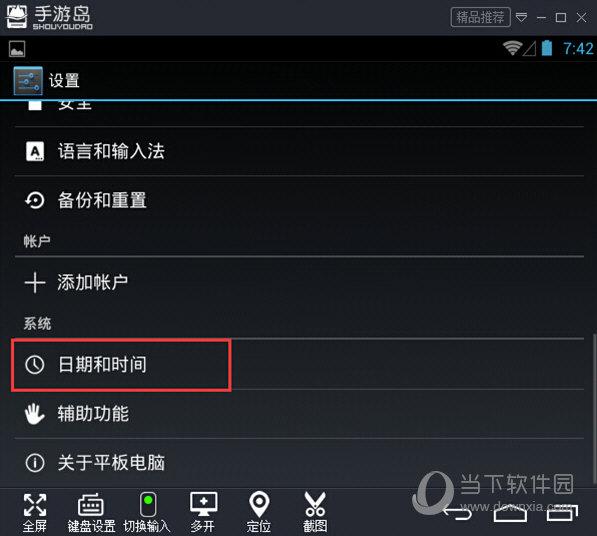Viewport: 597px width, 536px height.
Task: Take a screenshot with 截图 scissors
Action: [x=315, y=512]
